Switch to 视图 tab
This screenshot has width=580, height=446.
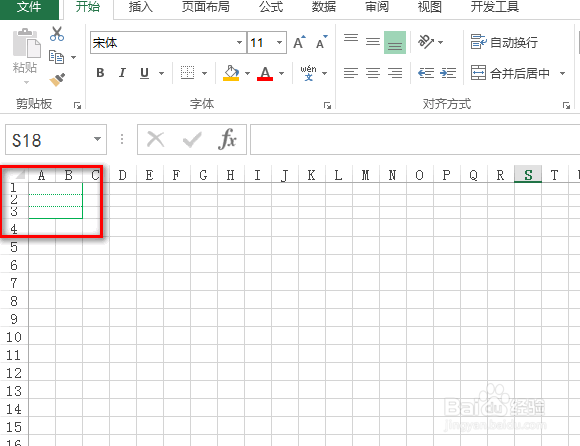[x=429, y=7]
